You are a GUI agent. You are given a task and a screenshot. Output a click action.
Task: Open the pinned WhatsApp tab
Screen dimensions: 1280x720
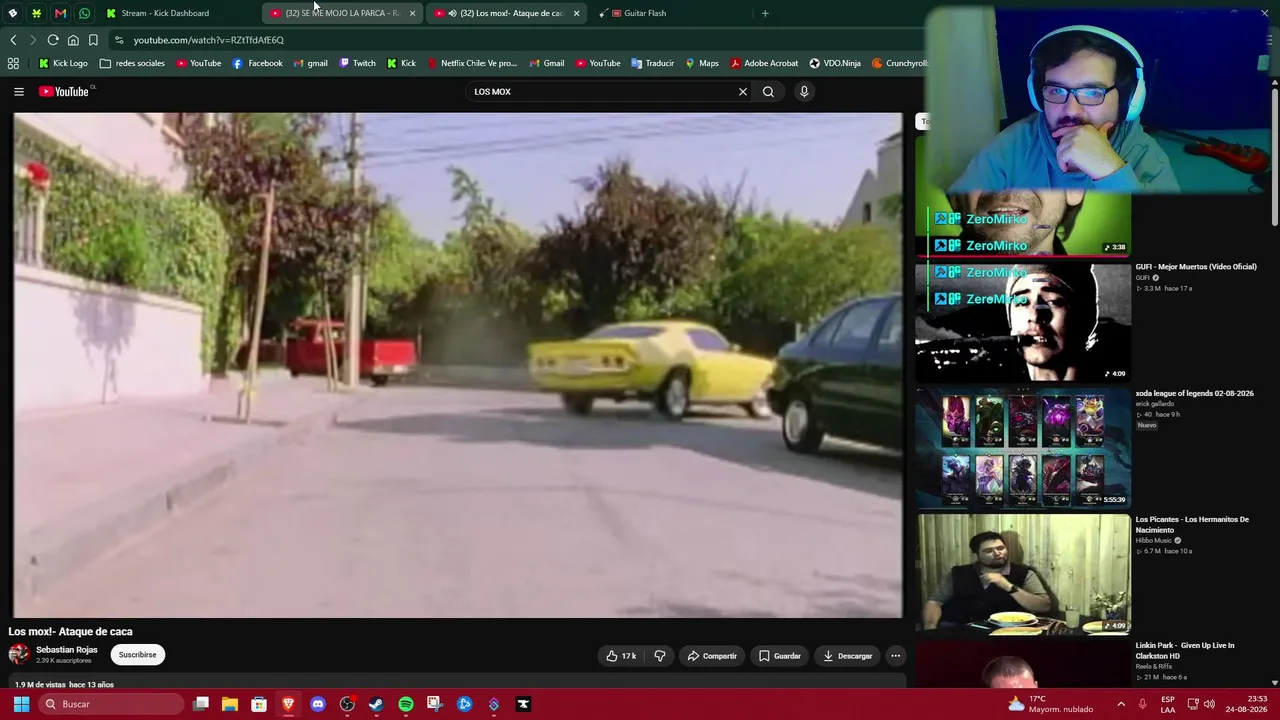pyautogui.click(x=84, y=13)
